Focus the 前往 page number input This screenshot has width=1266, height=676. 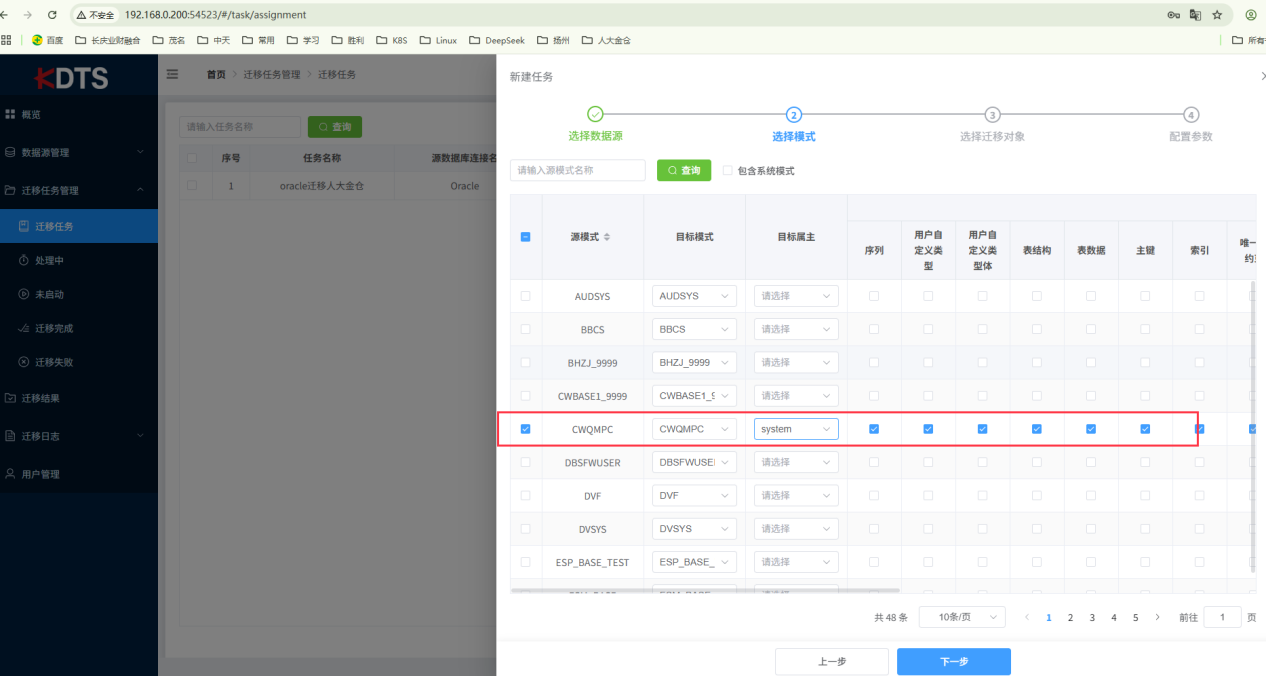point(1222,617)
